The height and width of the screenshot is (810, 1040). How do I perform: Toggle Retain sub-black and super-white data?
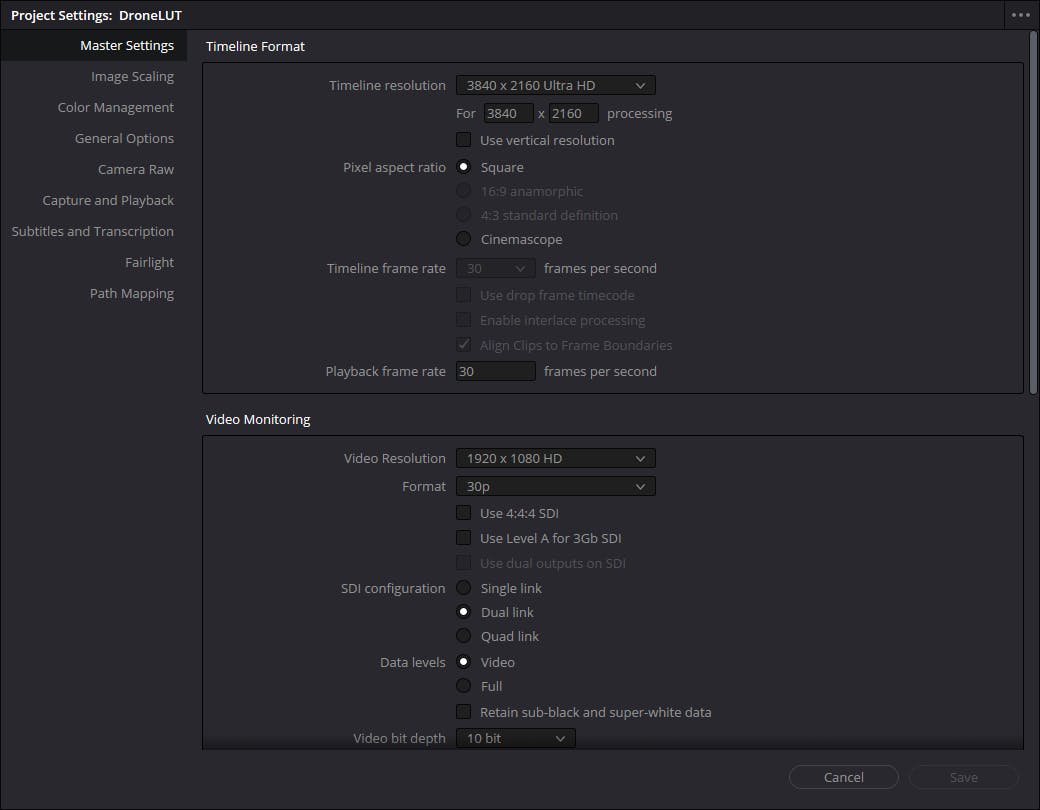point(464,712)
